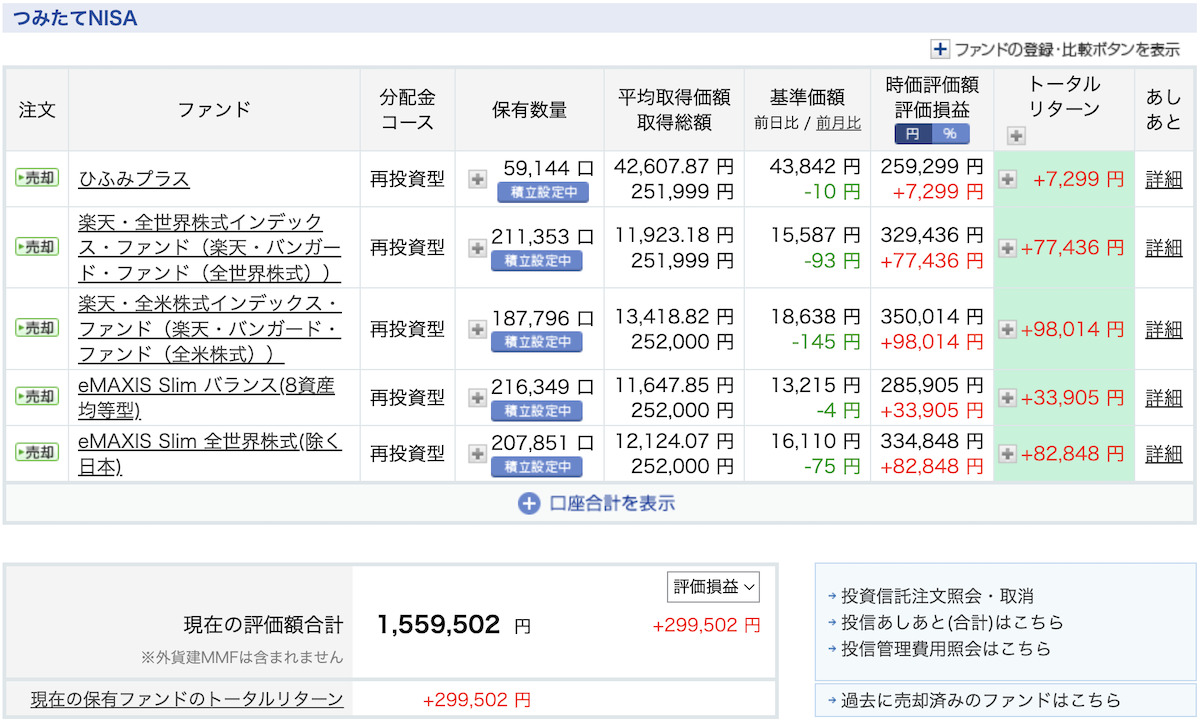Screen dimensions: 1200x724
Task: Expand plus icon beside +7,299 円 total return
Action: pos(1008,179)
